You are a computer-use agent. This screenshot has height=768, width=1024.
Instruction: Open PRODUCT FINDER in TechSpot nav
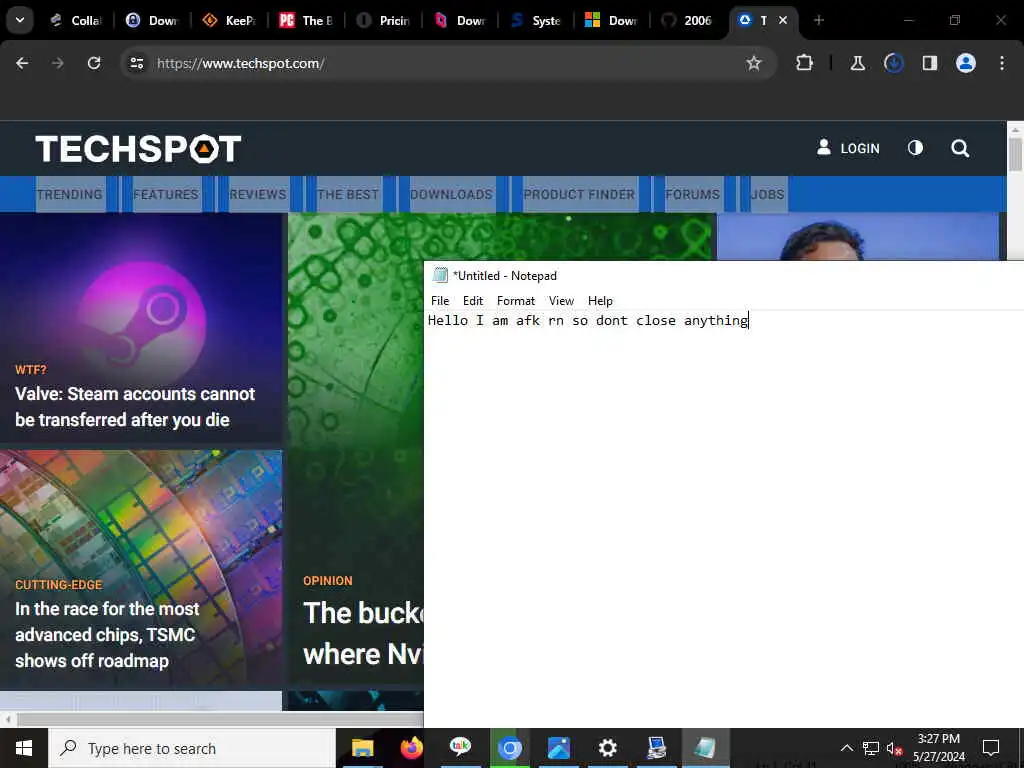coord(579,195)
